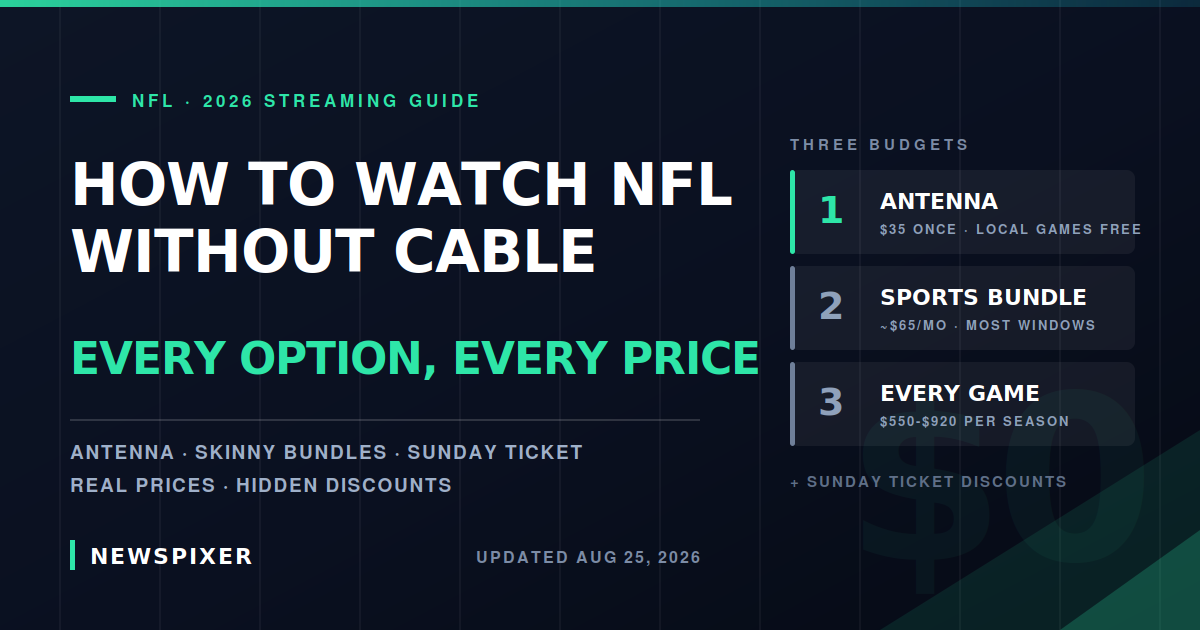1200x630 pixels.
Task: Click the green bar beside NEWSPIXER
Action: [x=73, y=555]
